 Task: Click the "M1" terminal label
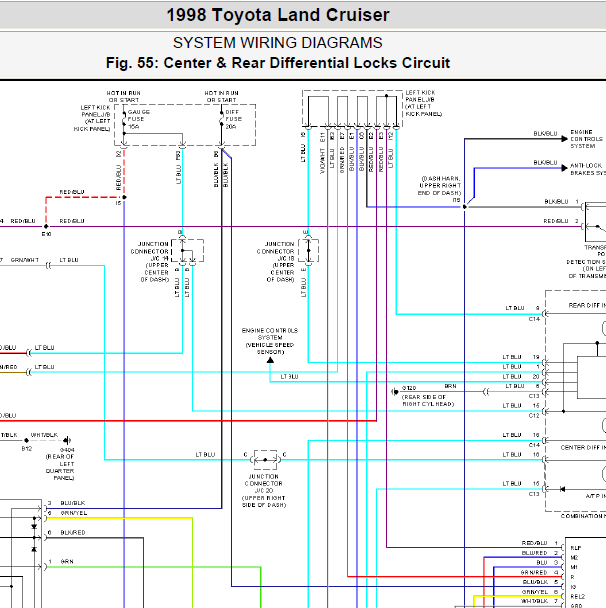[574, 567]
